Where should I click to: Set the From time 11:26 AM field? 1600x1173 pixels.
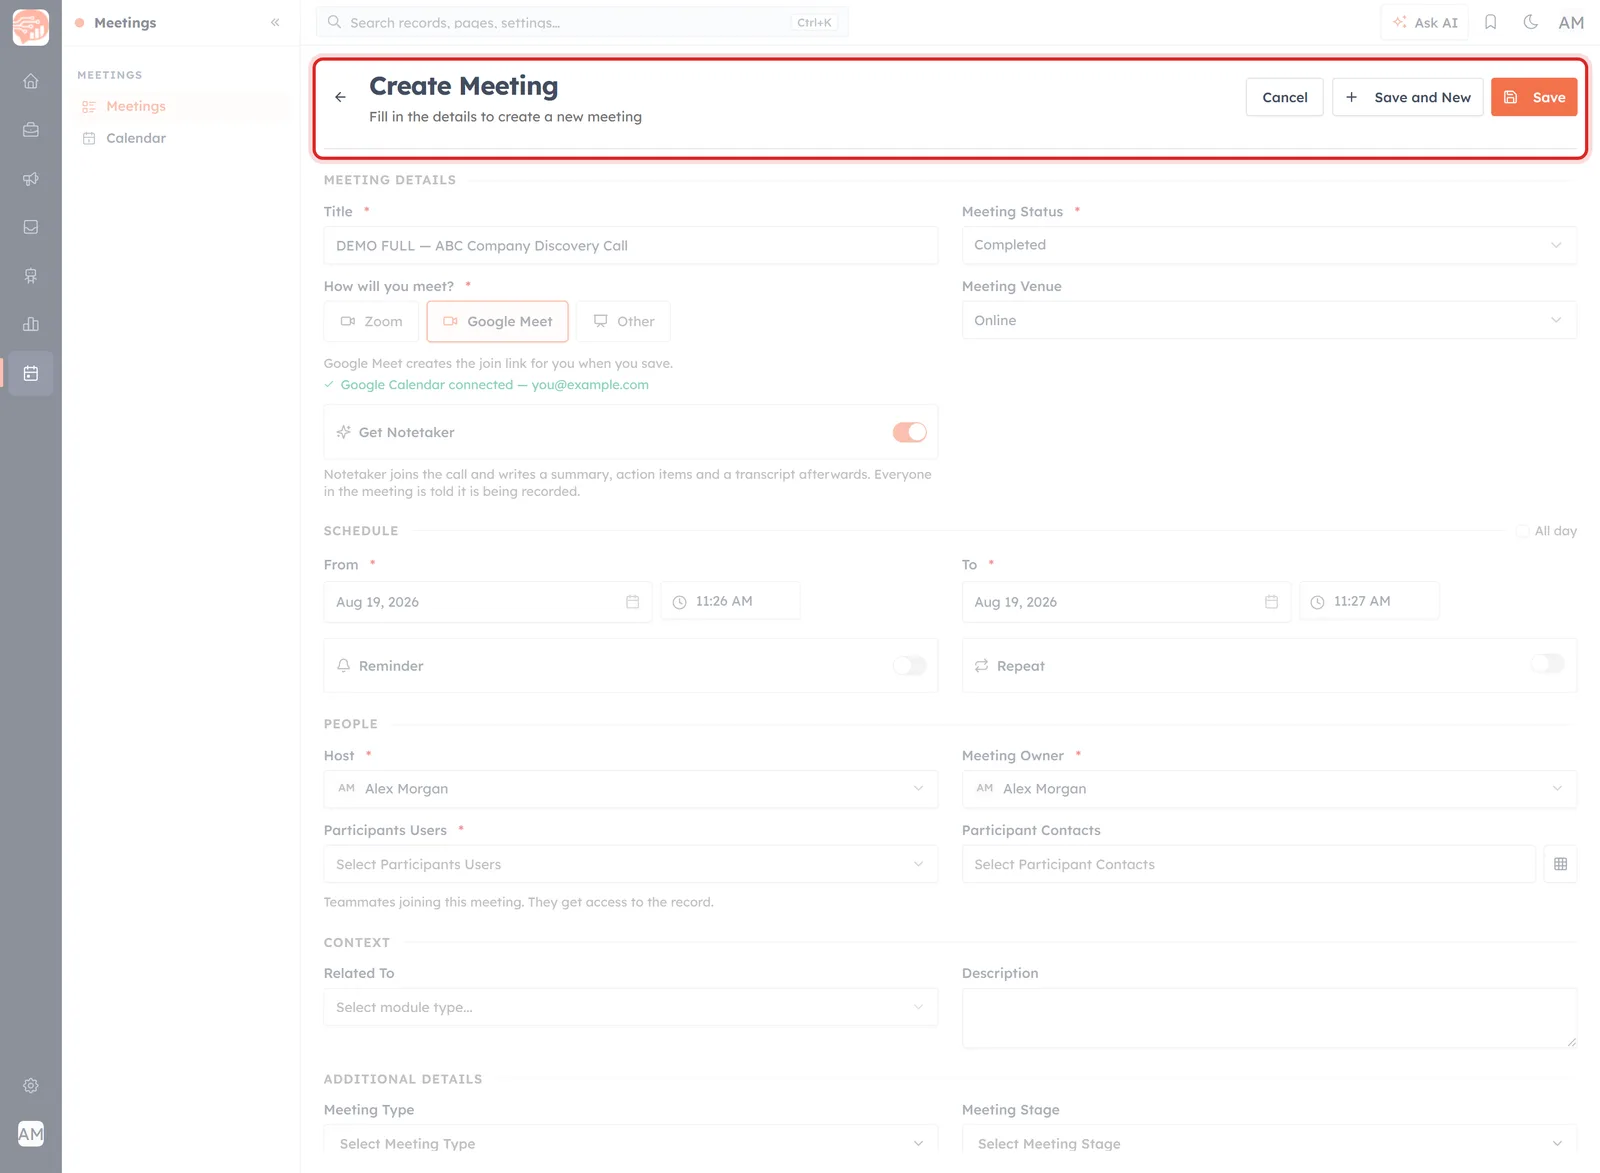[730, 601]
